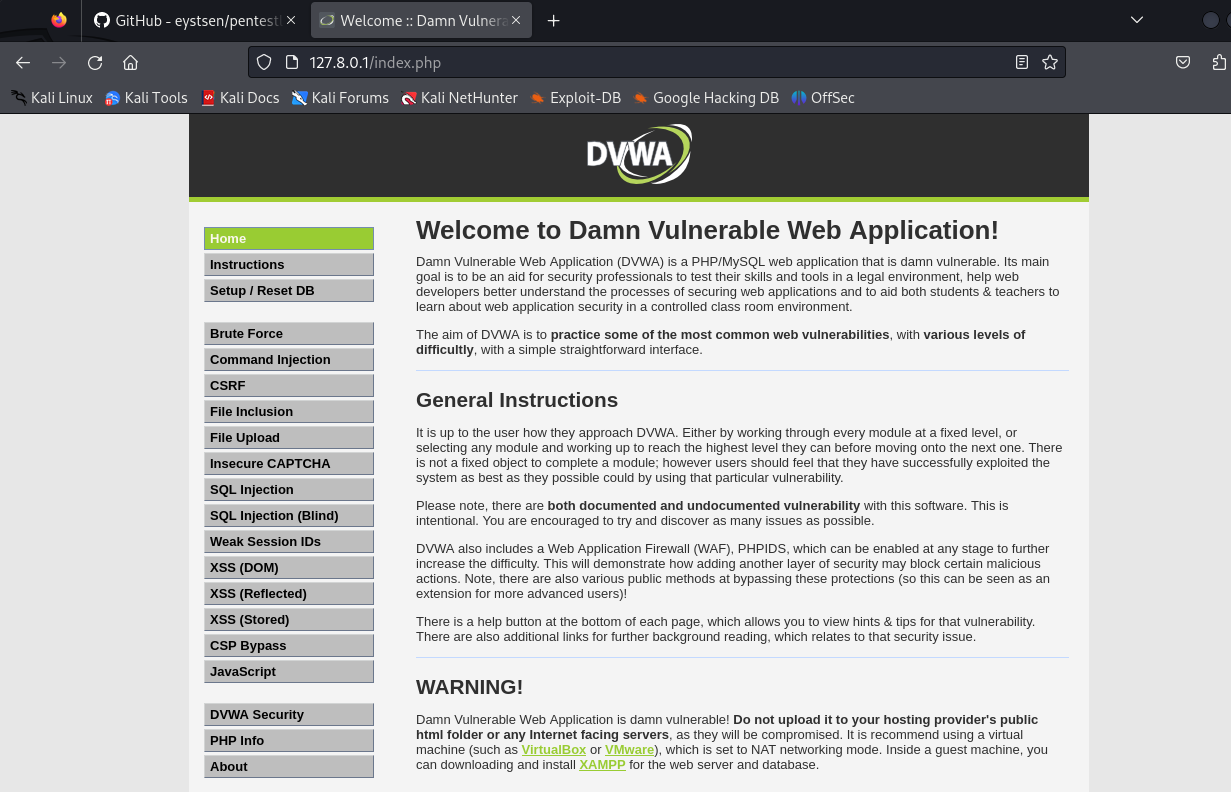Viewport: 1231px width, 792px height.
Task: Open the File Inclusion module
Action: (x=289, y=412)
